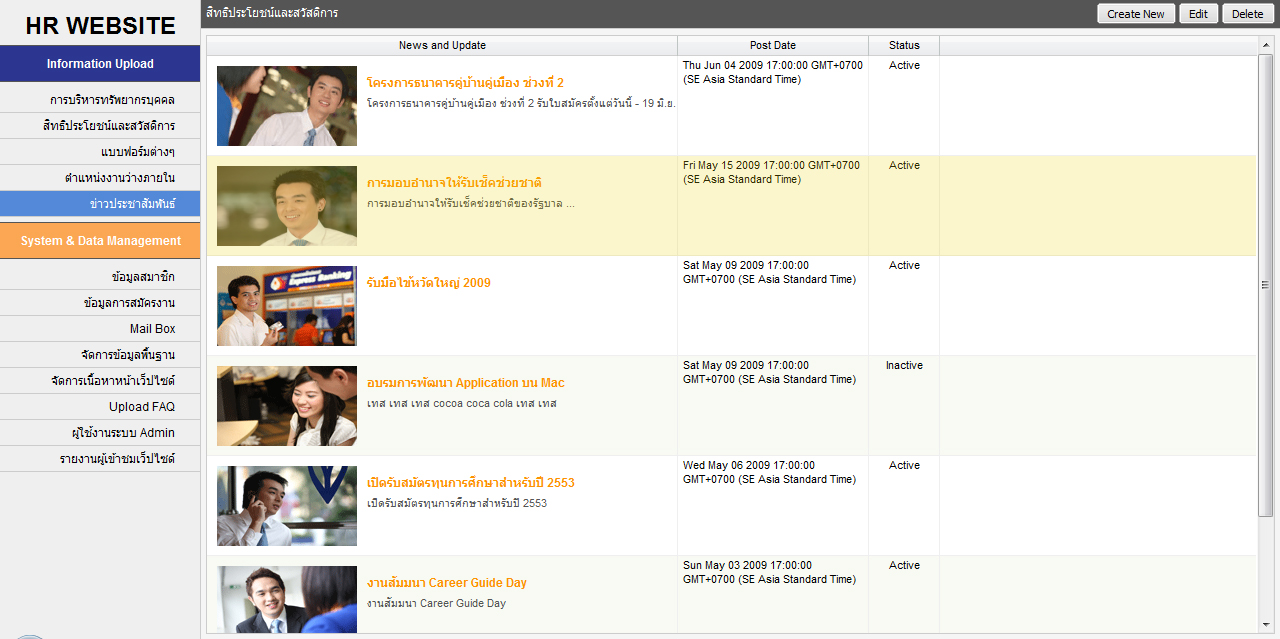This screenshot has width=1280, height=639.
Task: Open the thumbnail for รับมือไข้หวัดใหญ่ 2009
Action: click(x=287, y=306)
